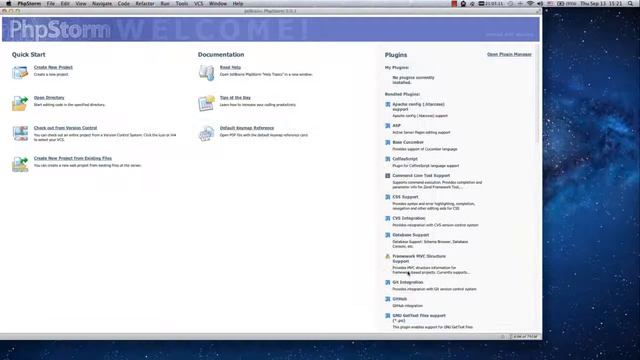Open the Apple menu
Image resolution: width=640 pixels, height=360 pixels.
tap(9, 4)
